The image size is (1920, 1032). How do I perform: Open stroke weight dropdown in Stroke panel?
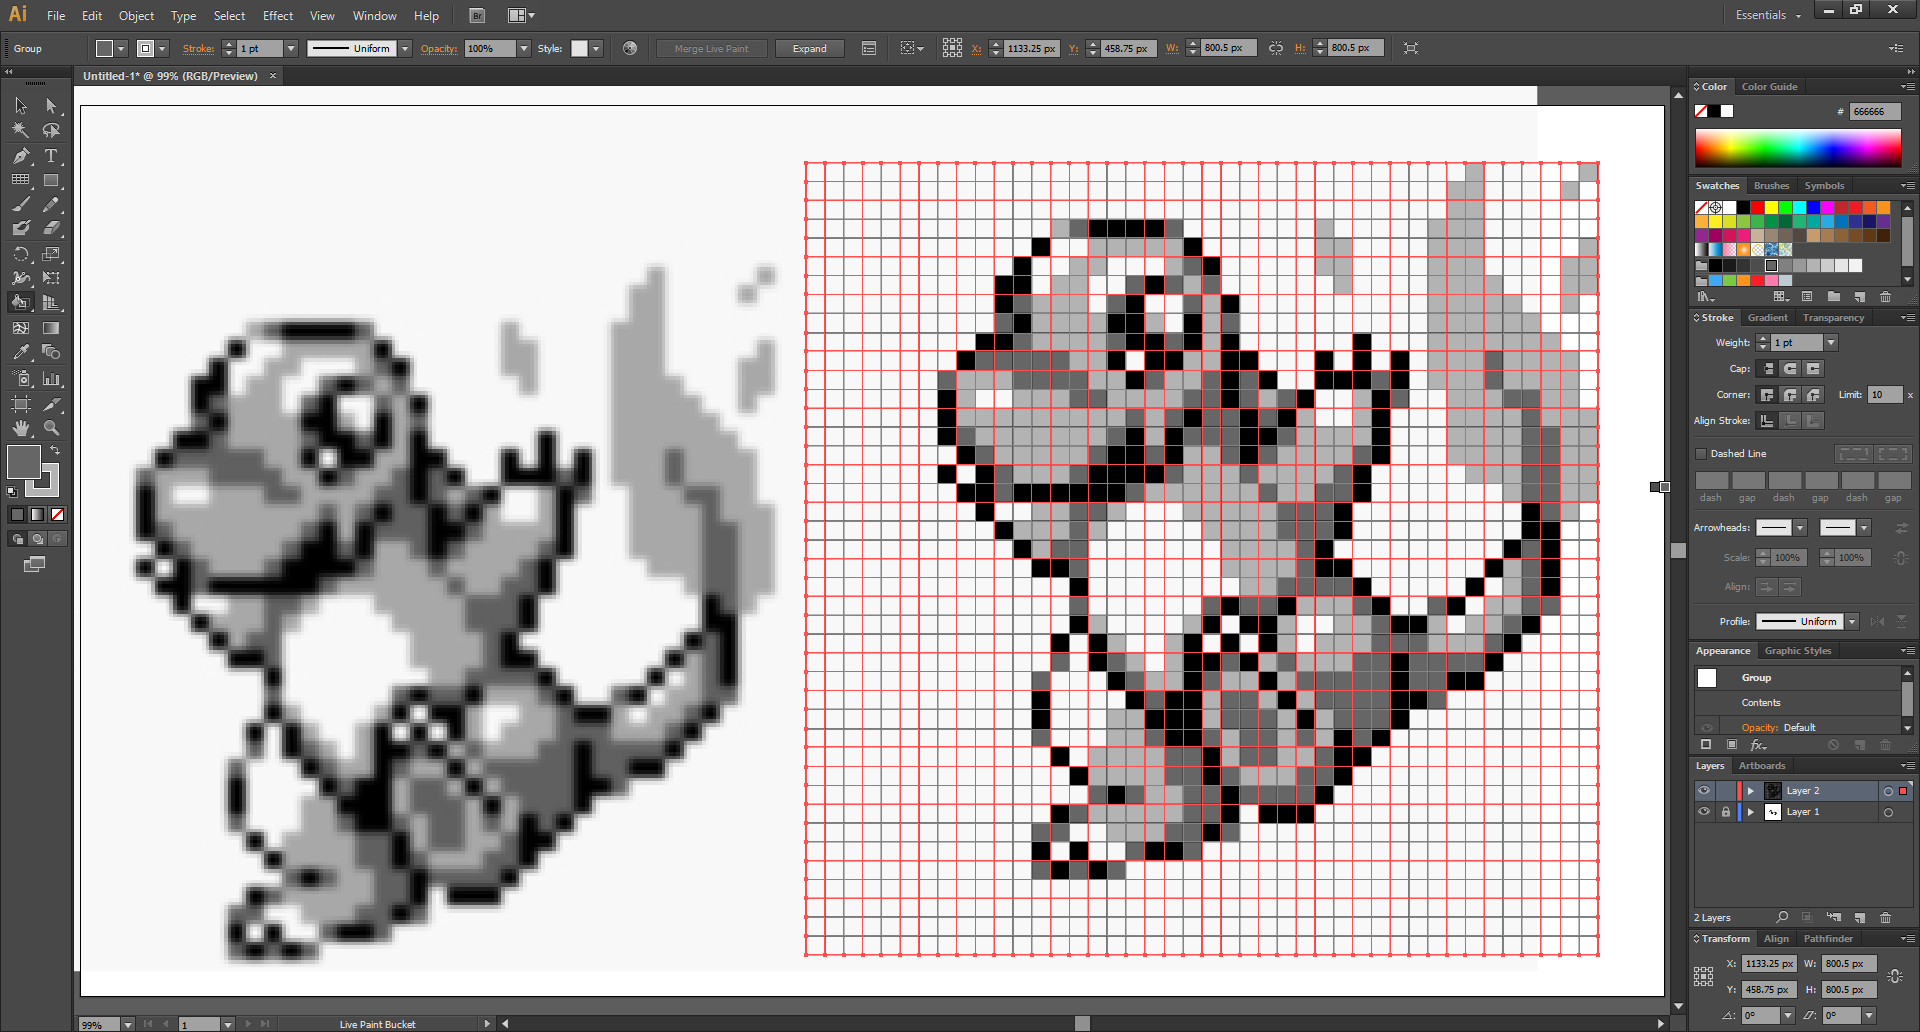coord(1831,343)
